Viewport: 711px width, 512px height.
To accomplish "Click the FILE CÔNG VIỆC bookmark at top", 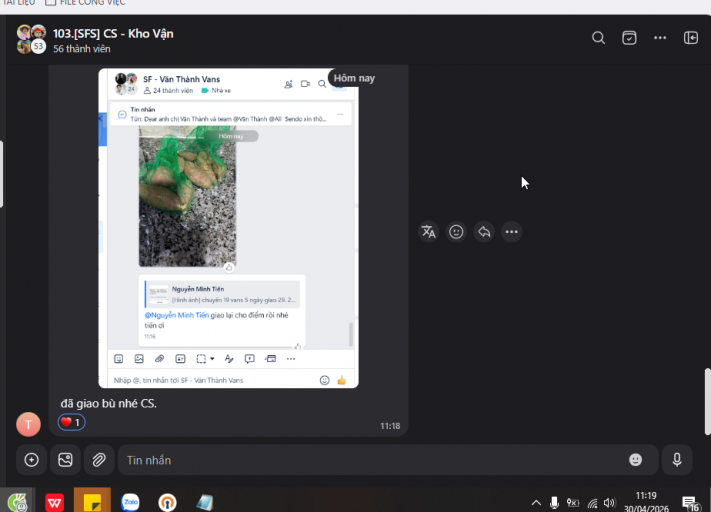I will click(x=85, y=3).
